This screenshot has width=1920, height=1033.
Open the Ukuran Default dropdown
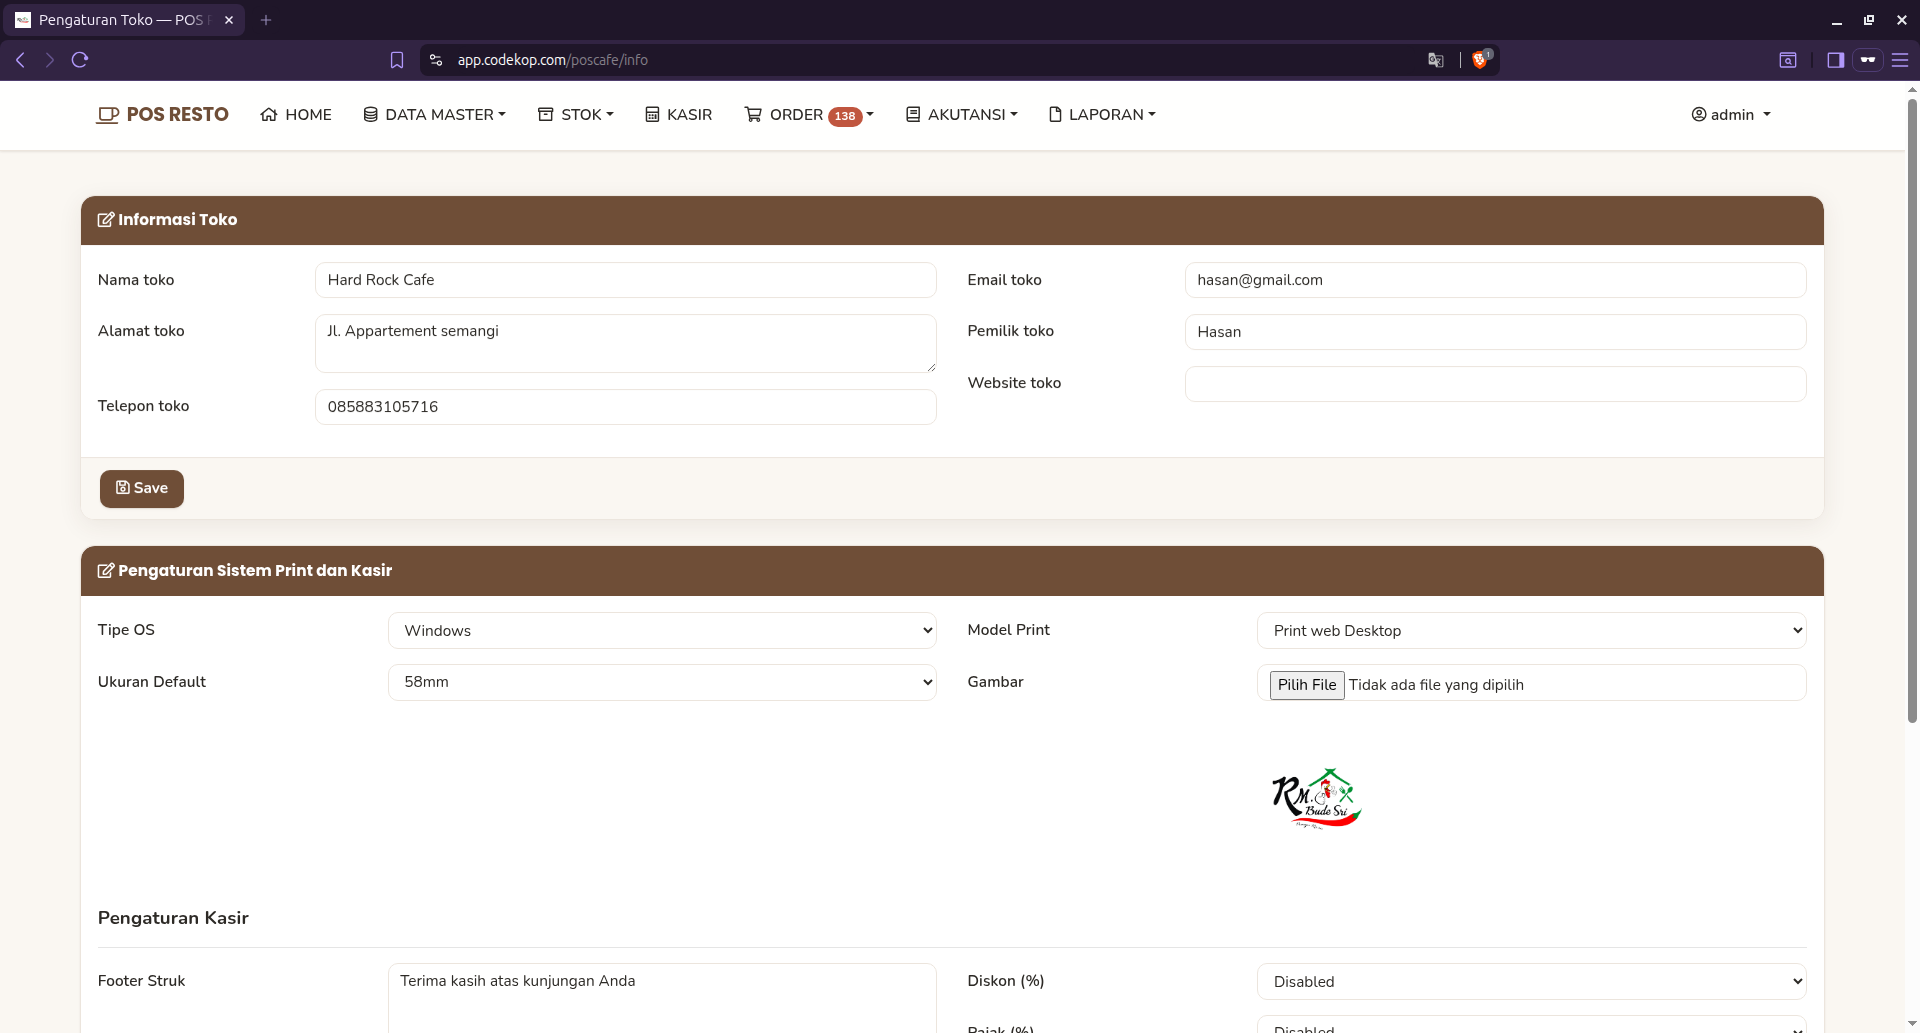pos(662,682)
